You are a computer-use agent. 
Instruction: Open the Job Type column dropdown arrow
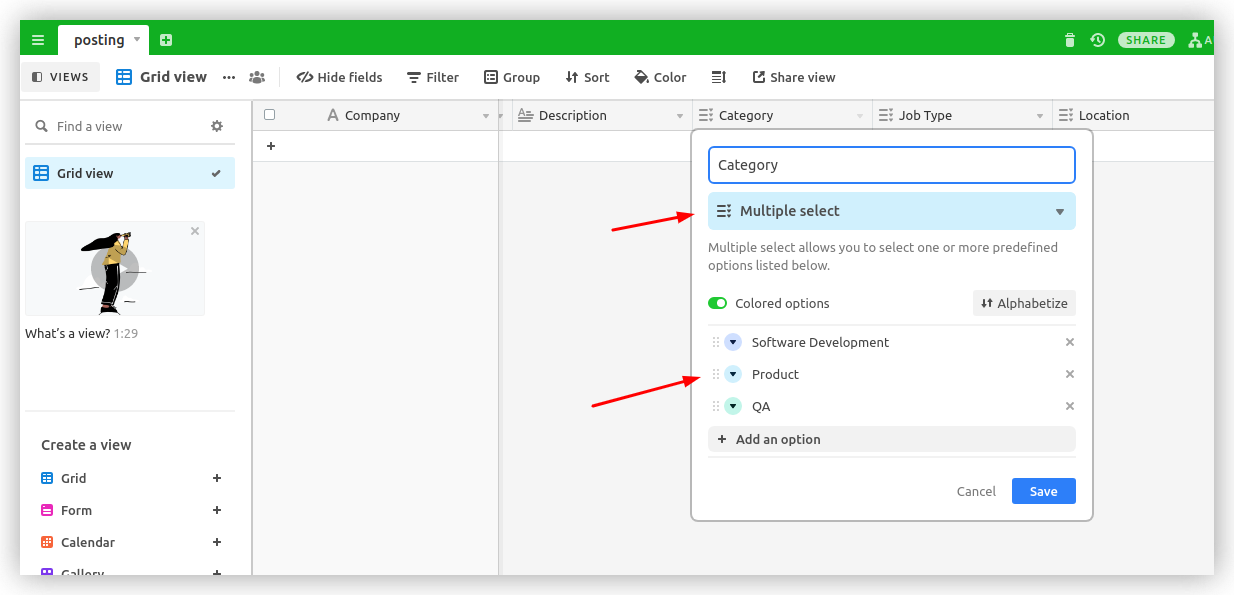pos(1040,116)
